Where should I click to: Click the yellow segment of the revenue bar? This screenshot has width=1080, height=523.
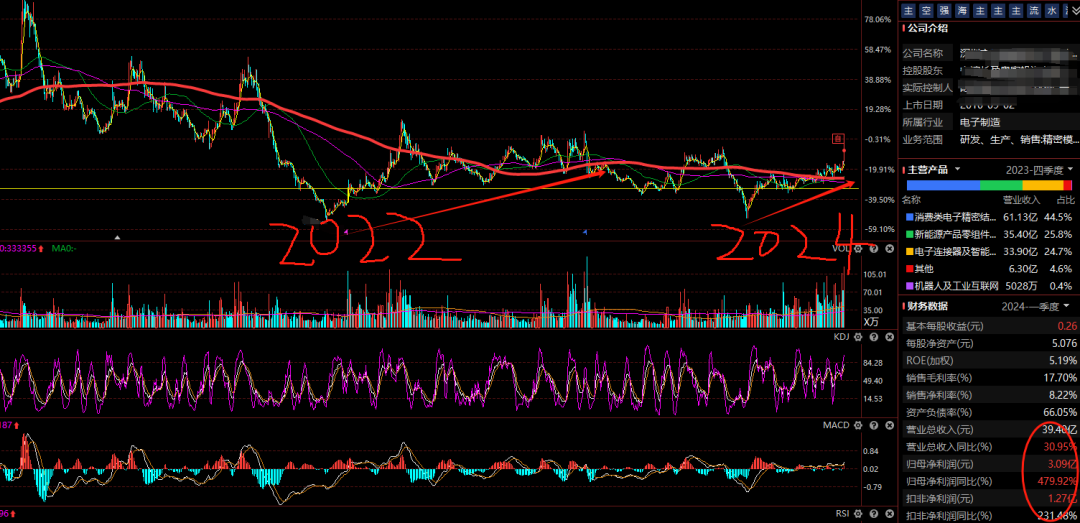coord(1043,185)
